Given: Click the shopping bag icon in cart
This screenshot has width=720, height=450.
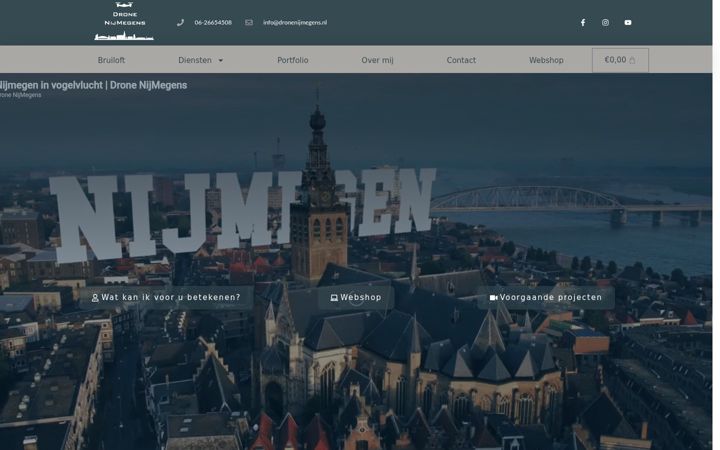Looking at the screenshot, I should [632, 60].
